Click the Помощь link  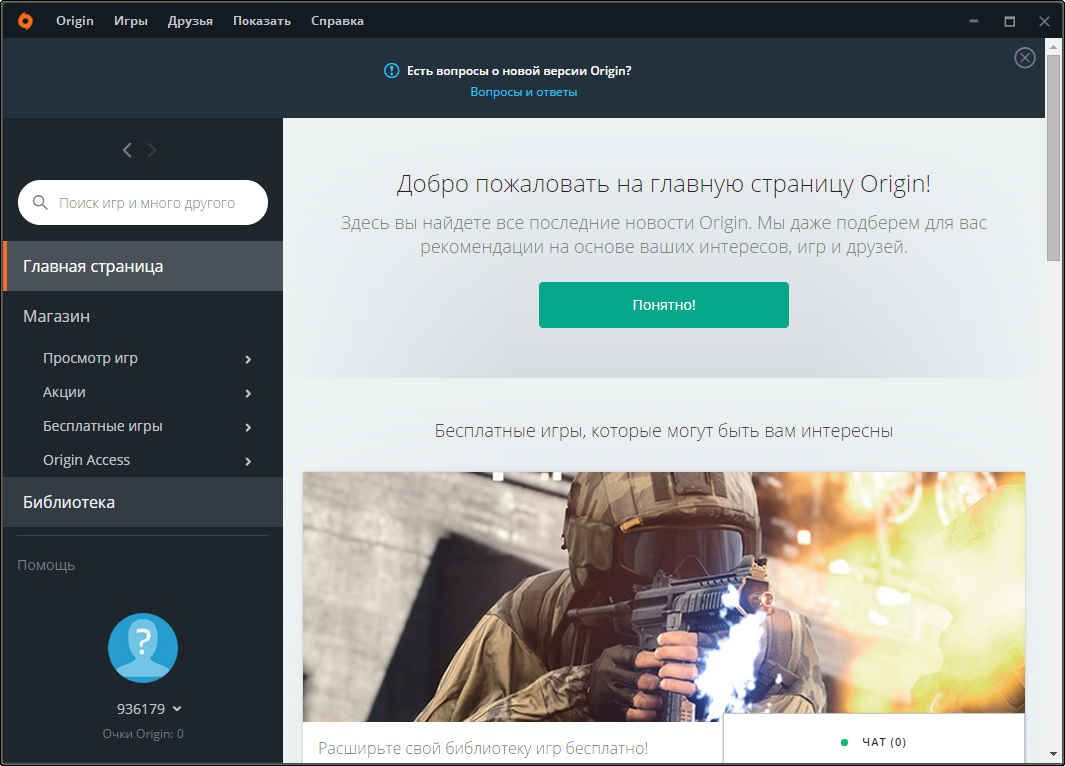coord(46,565)
